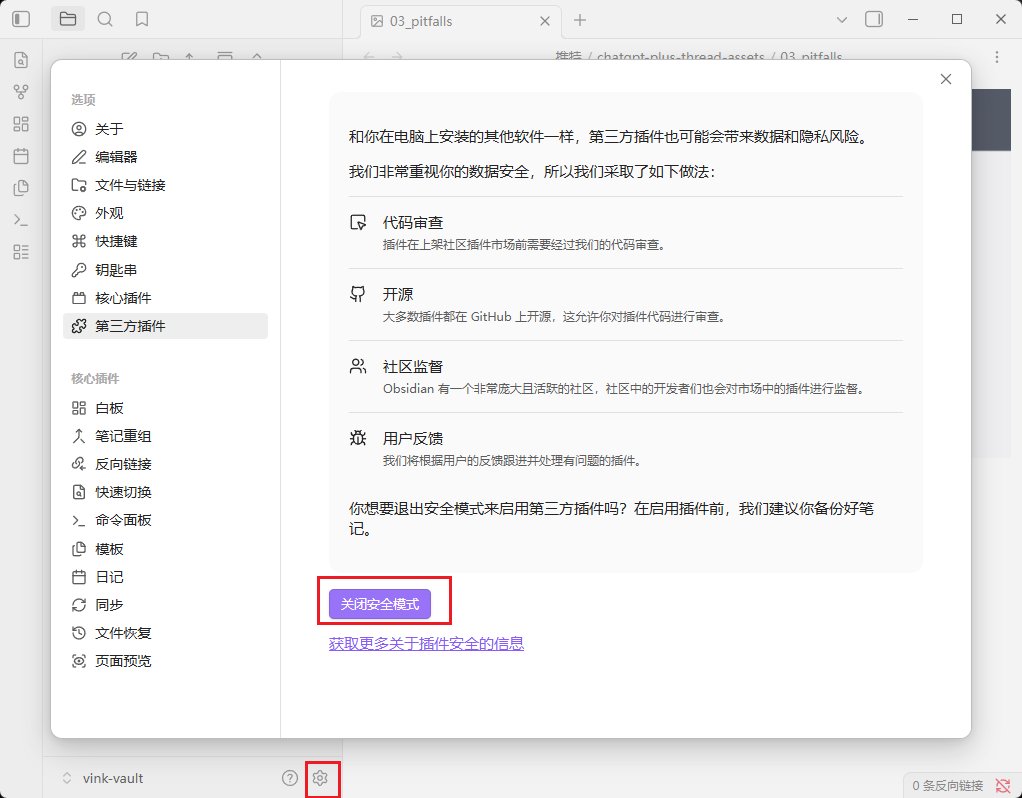Open quick switcher icon in left ribbon
This screenshot has height=798, width=1022.
(x=21, y=60)
